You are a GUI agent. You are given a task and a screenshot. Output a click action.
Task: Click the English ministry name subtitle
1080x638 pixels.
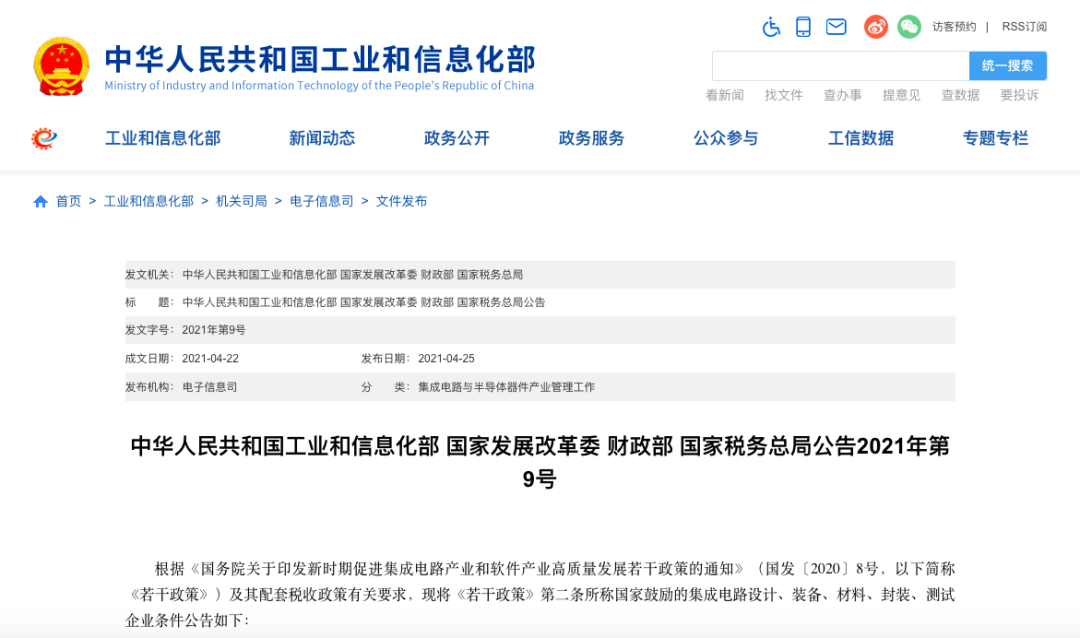[x=319, y=85]
